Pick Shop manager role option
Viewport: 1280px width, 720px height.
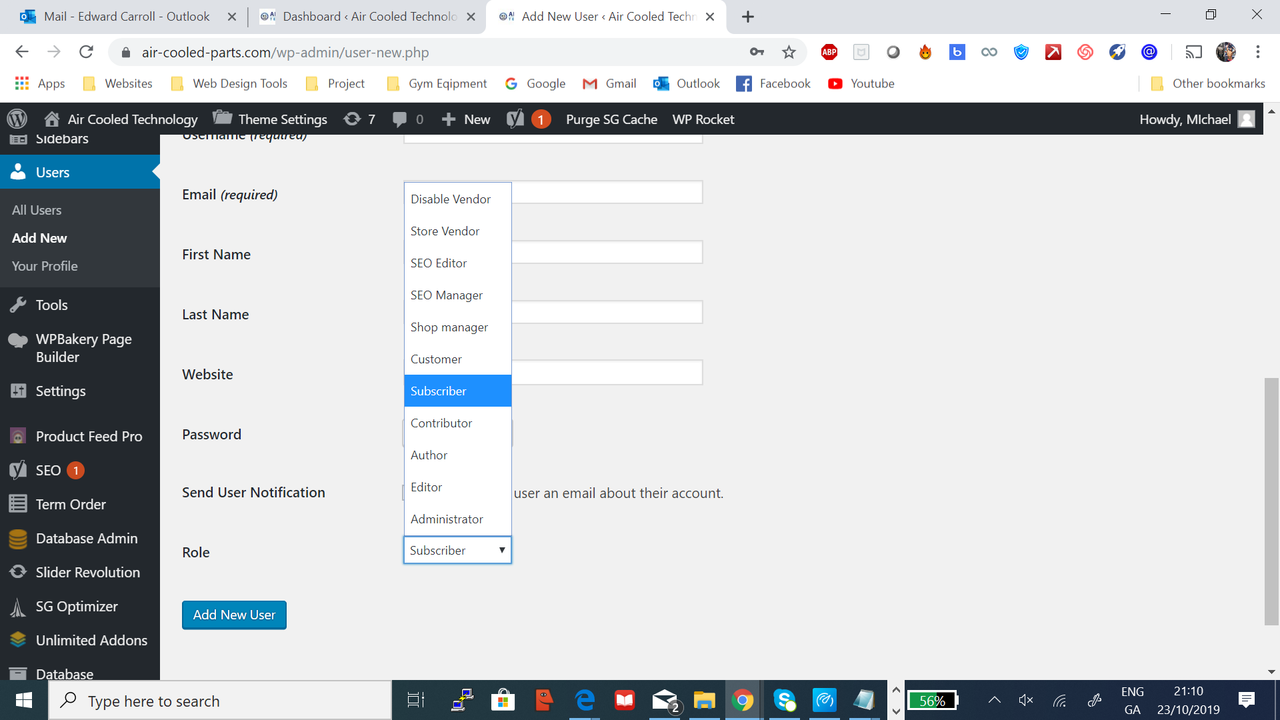pyautogui.click(x=458, y=327)
